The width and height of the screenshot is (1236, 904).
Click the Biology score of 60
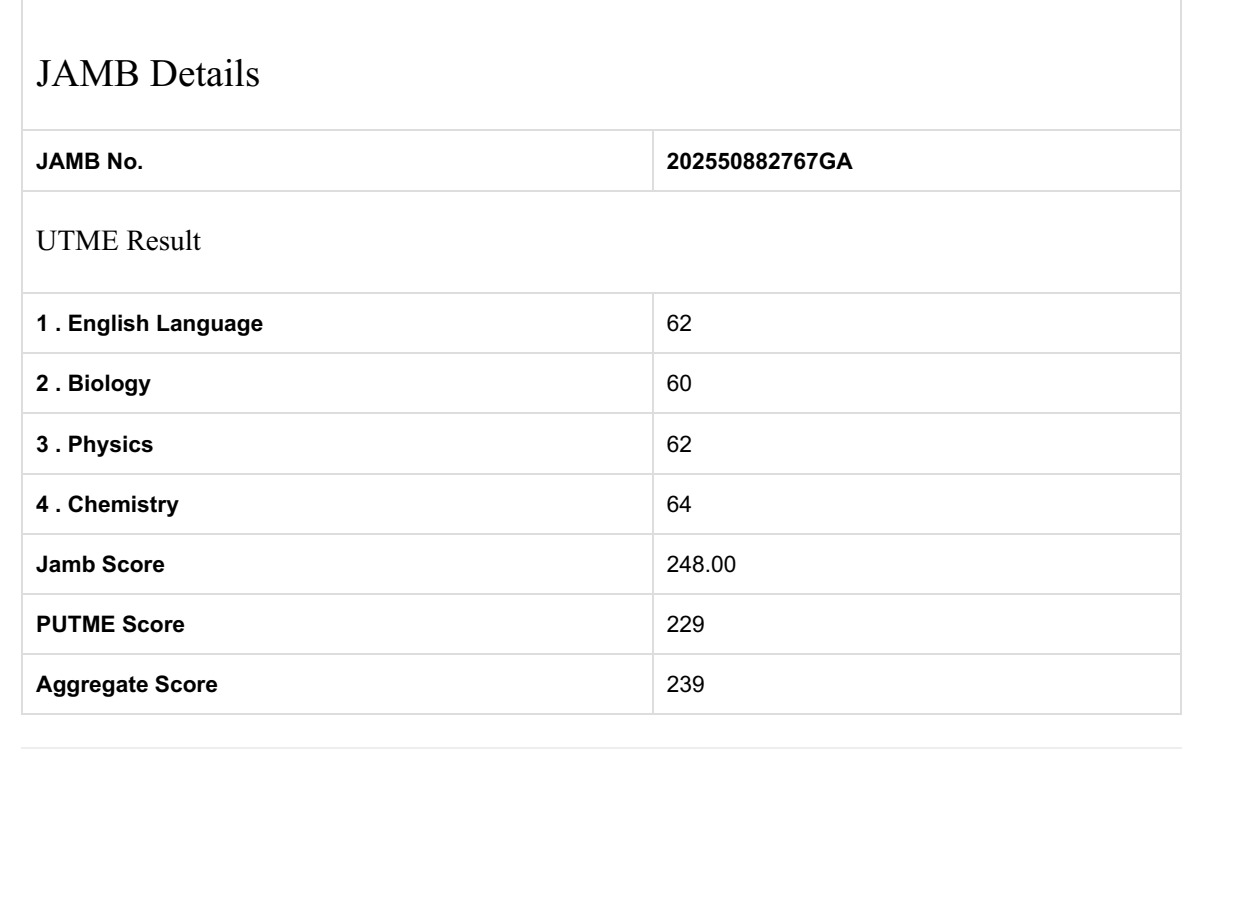(678, 384)
